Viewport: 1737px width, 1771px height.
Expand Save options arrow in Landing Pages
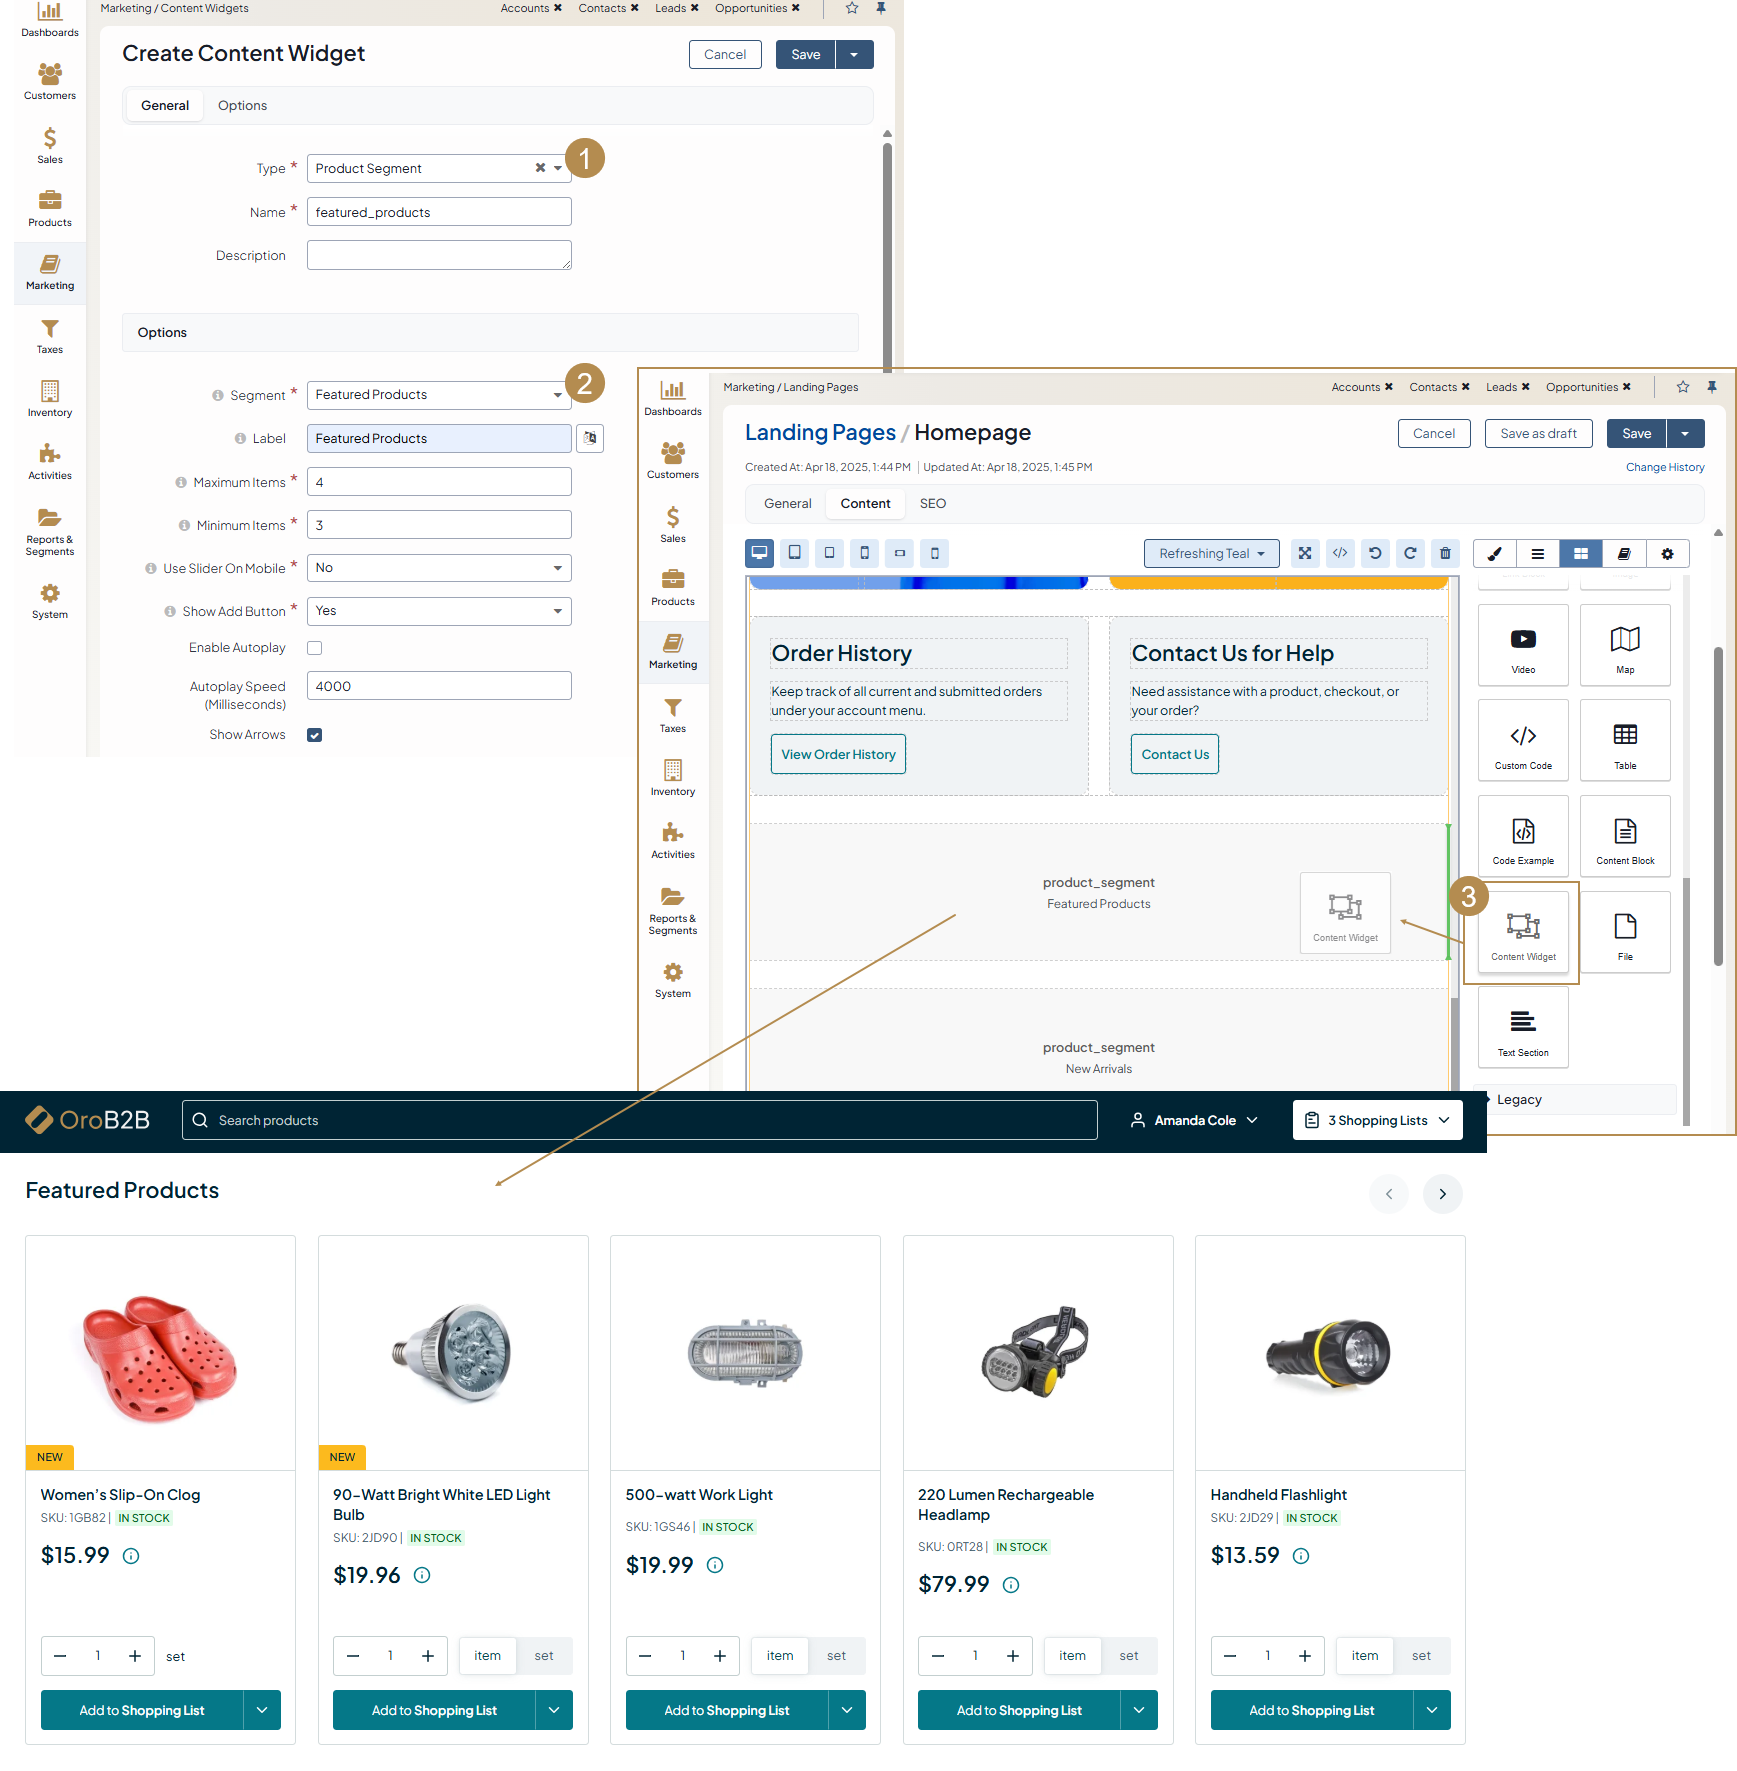coord(1686,434)
